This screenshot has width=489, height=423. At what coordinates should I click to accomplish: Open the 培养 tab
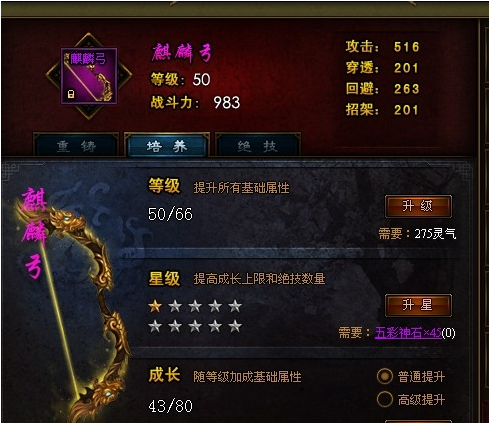167,146
